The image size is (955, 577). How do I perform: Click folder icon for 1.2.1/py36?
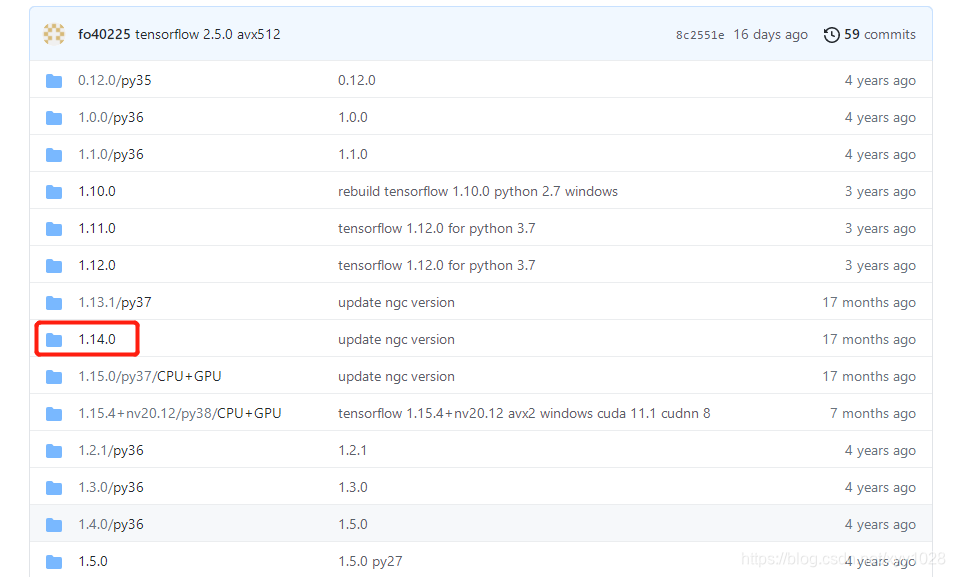(x=54, y=451)
